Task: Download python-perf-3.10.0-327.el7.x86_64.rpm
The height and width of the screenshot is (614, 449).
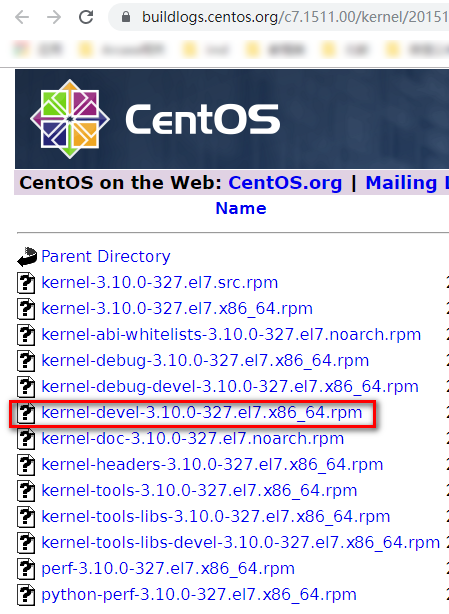Action: (199, 594)
